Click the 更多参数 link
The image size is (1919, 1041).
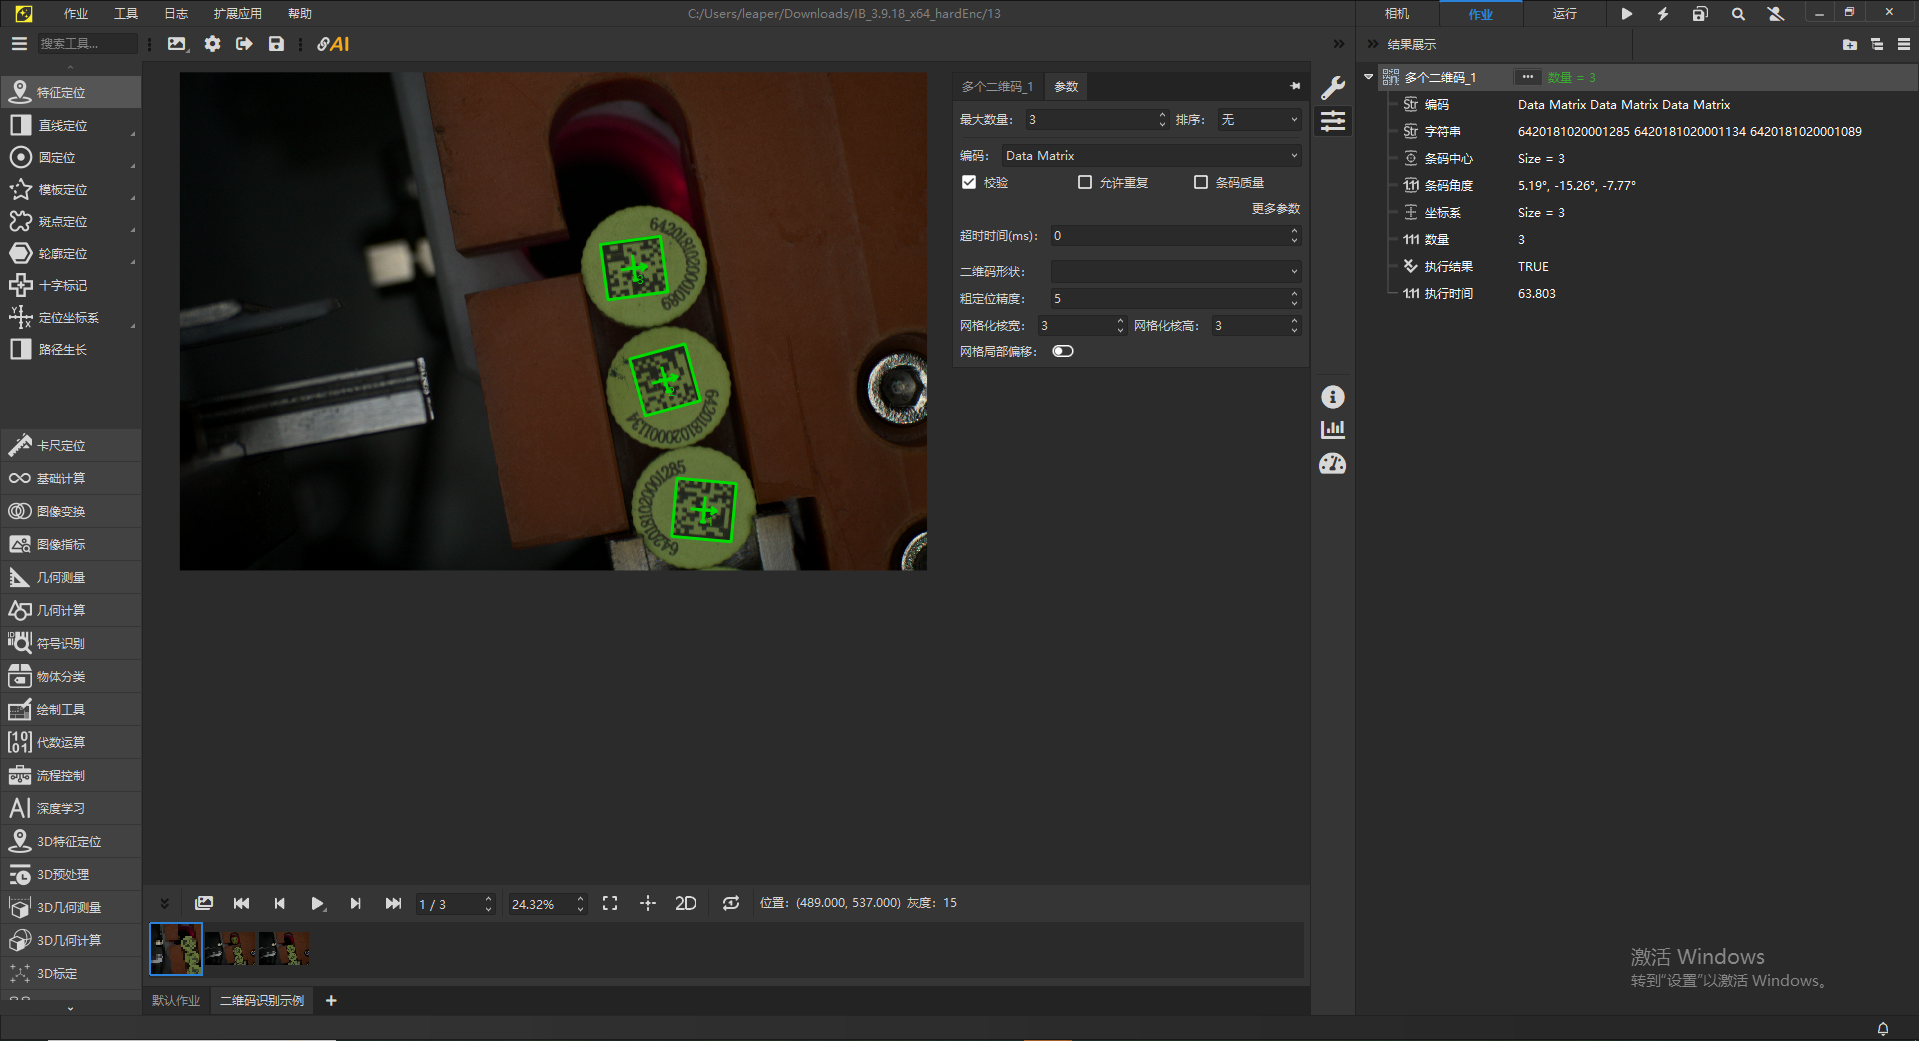[x=1276, y=209]
